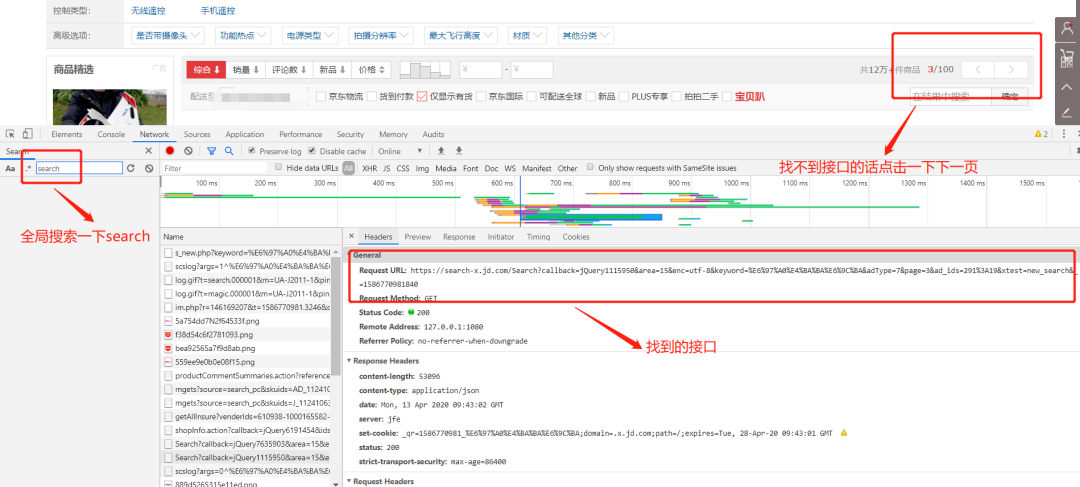The image size is (1080, 487).
Task: Refresh the search results in Search panel
Action: coord(130,168)
